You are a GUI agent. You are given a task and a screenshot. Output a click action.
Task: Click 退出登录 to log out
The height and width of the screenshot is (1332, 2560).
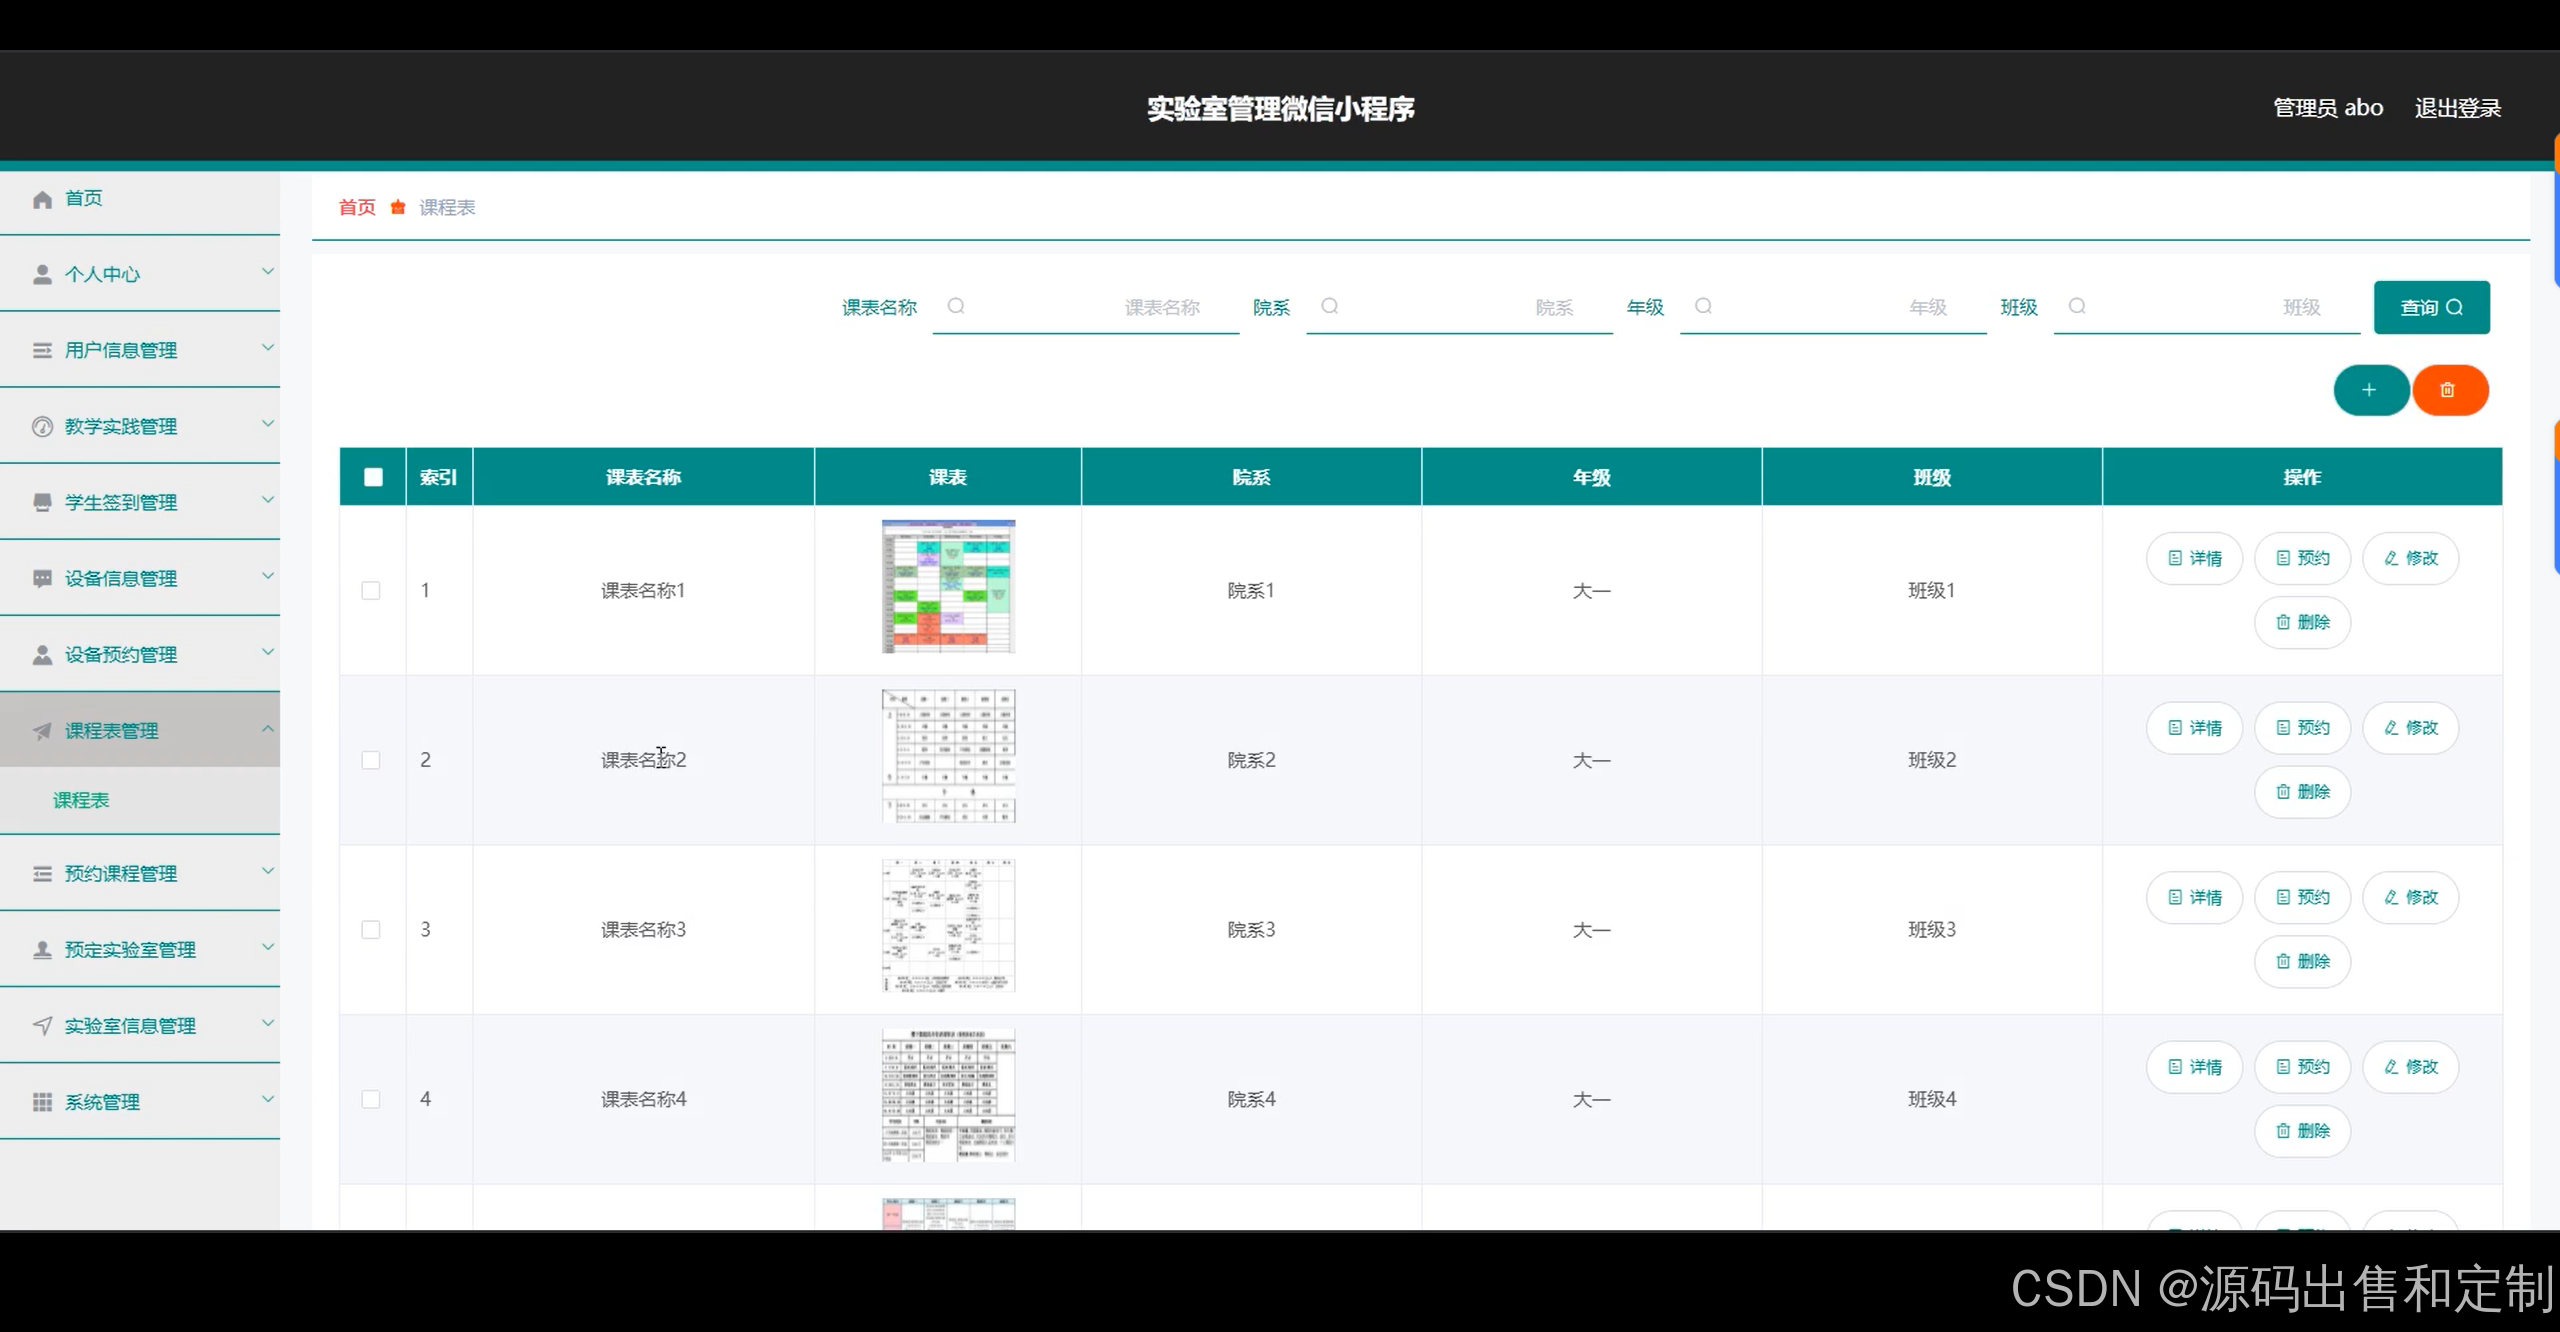2457,108
